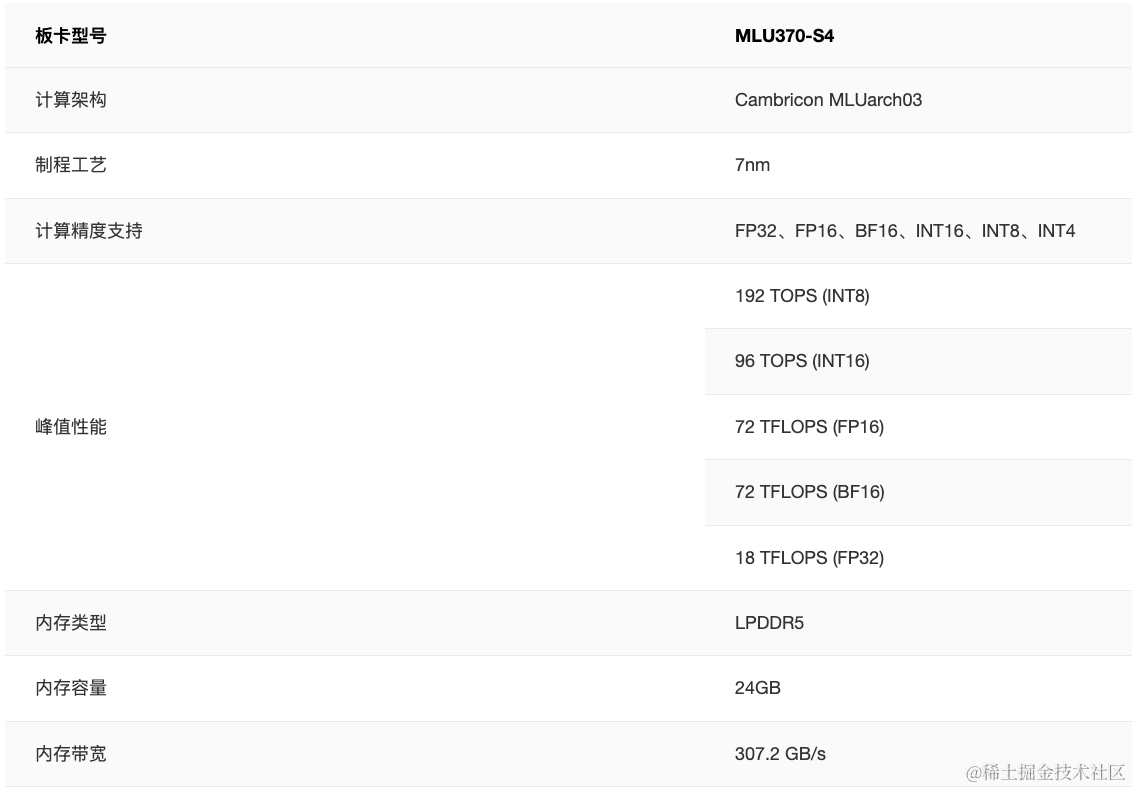Click the 内存类型 row label
Screen dimensions: 1132x789
pos(70,623)
